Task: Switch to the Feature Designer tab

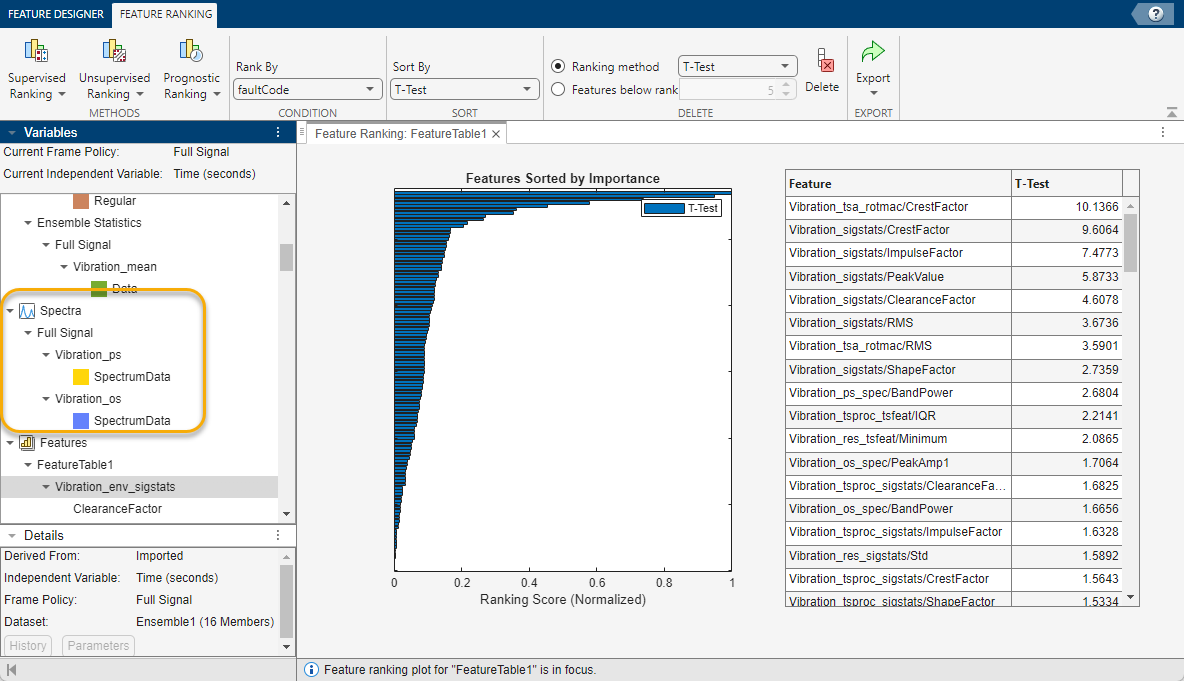Action: [x=55, y=14]
